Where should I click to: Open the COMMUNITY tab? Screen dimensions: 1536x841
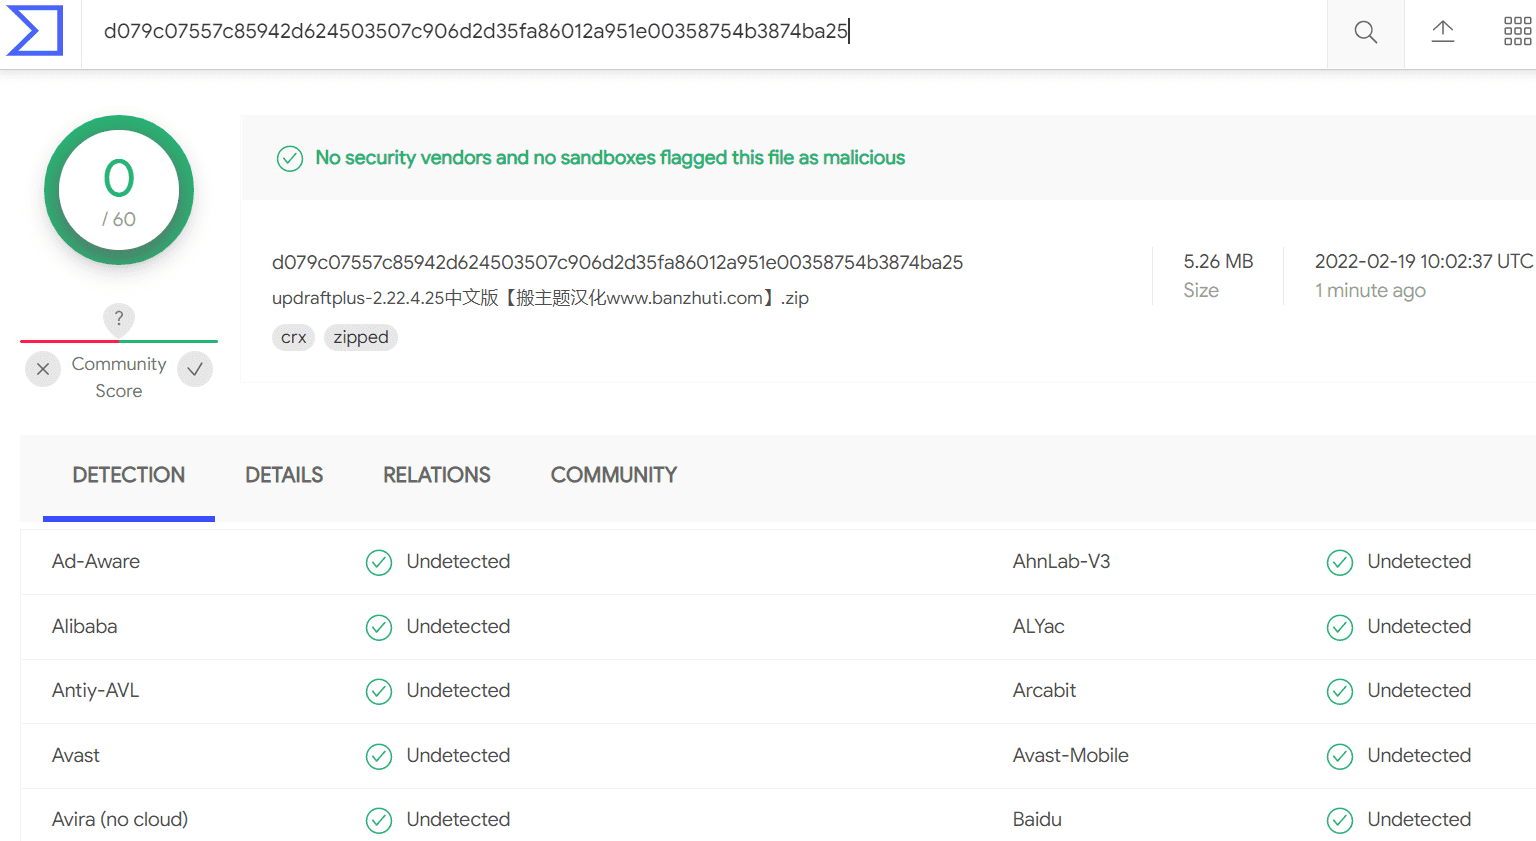coord(614,475)
